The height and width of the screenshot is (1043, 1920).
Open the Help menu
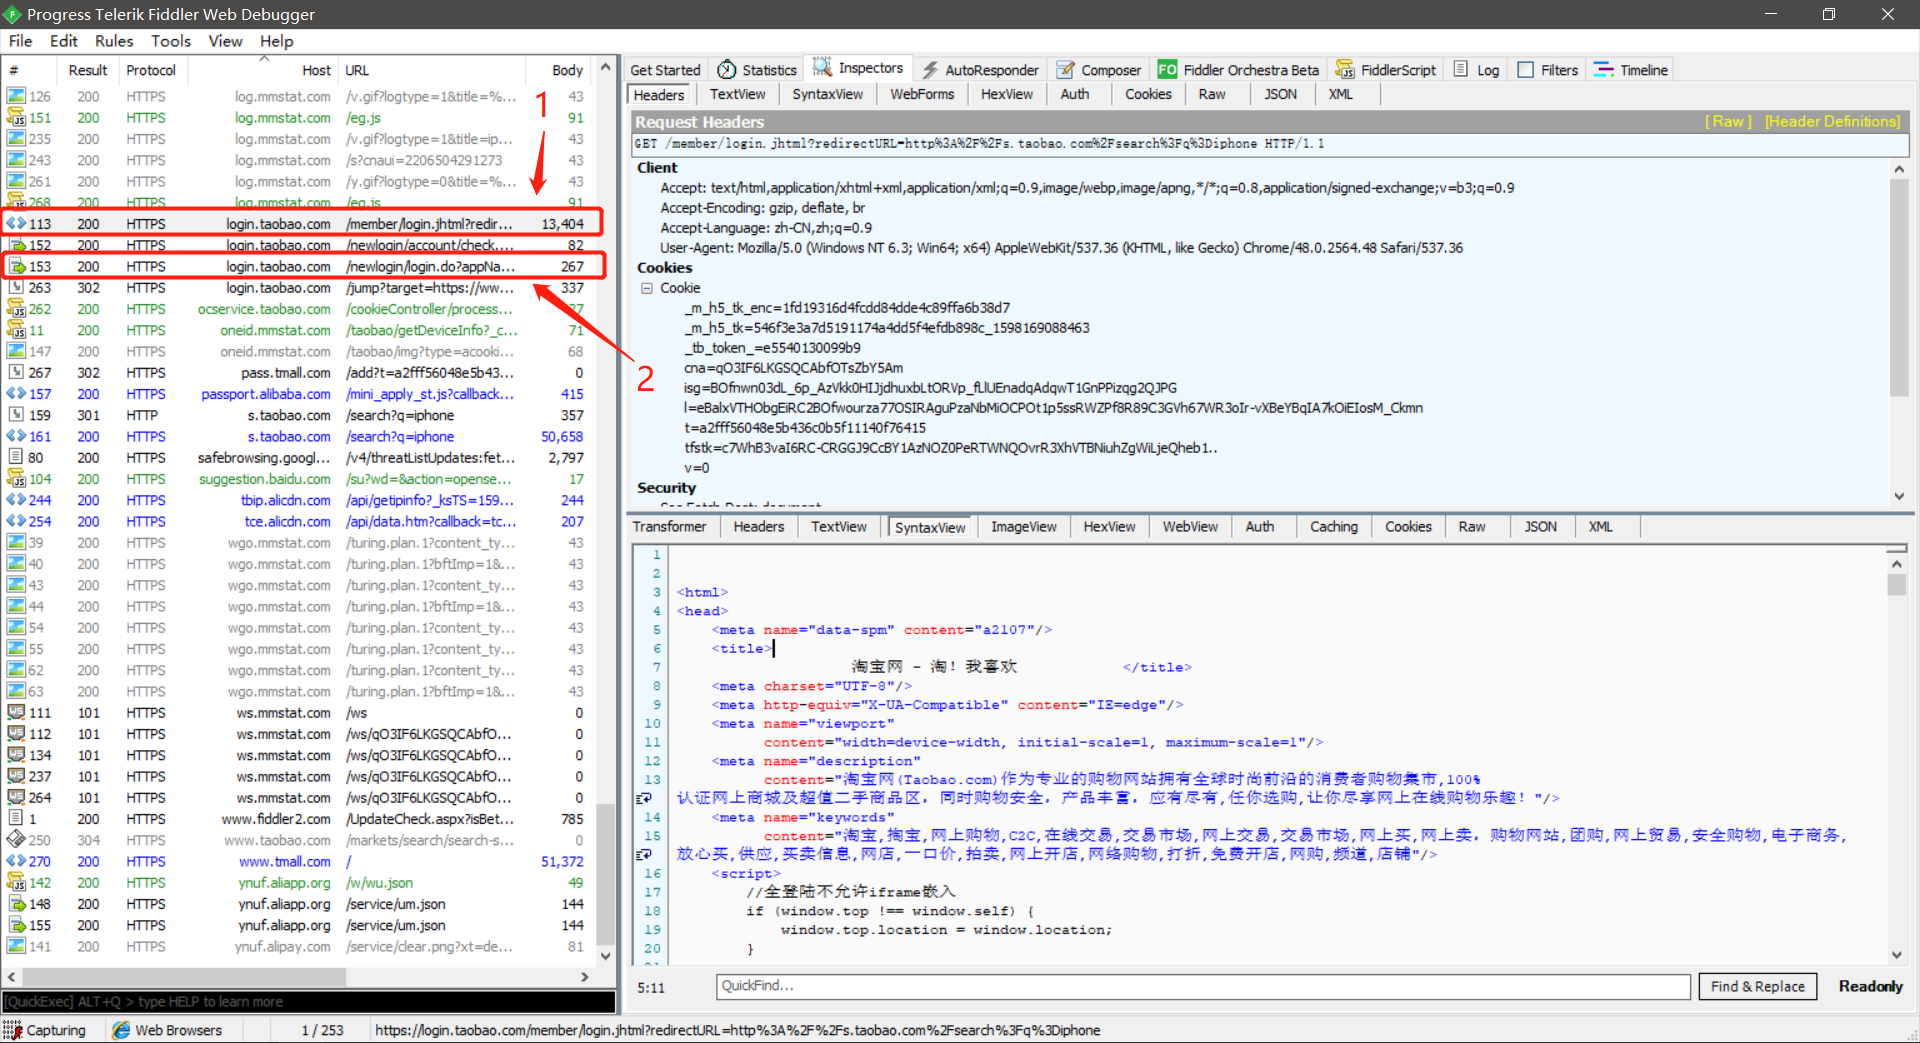pos(277,41)
